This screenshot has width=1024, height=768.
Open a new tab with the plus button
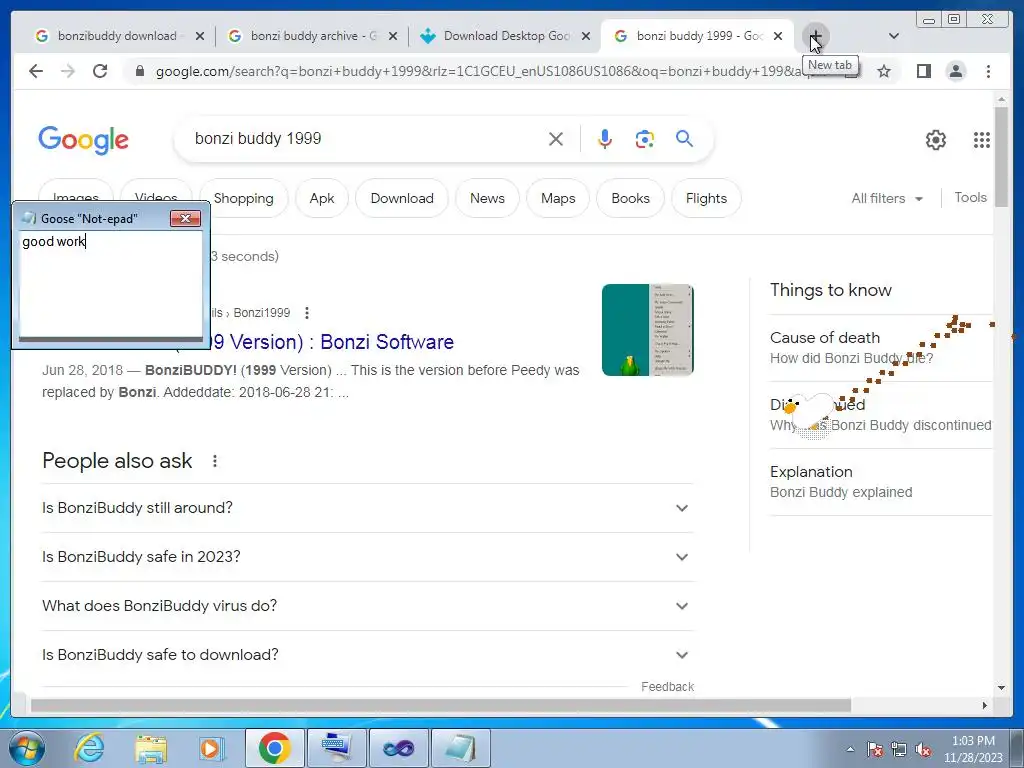pos(815,36)
